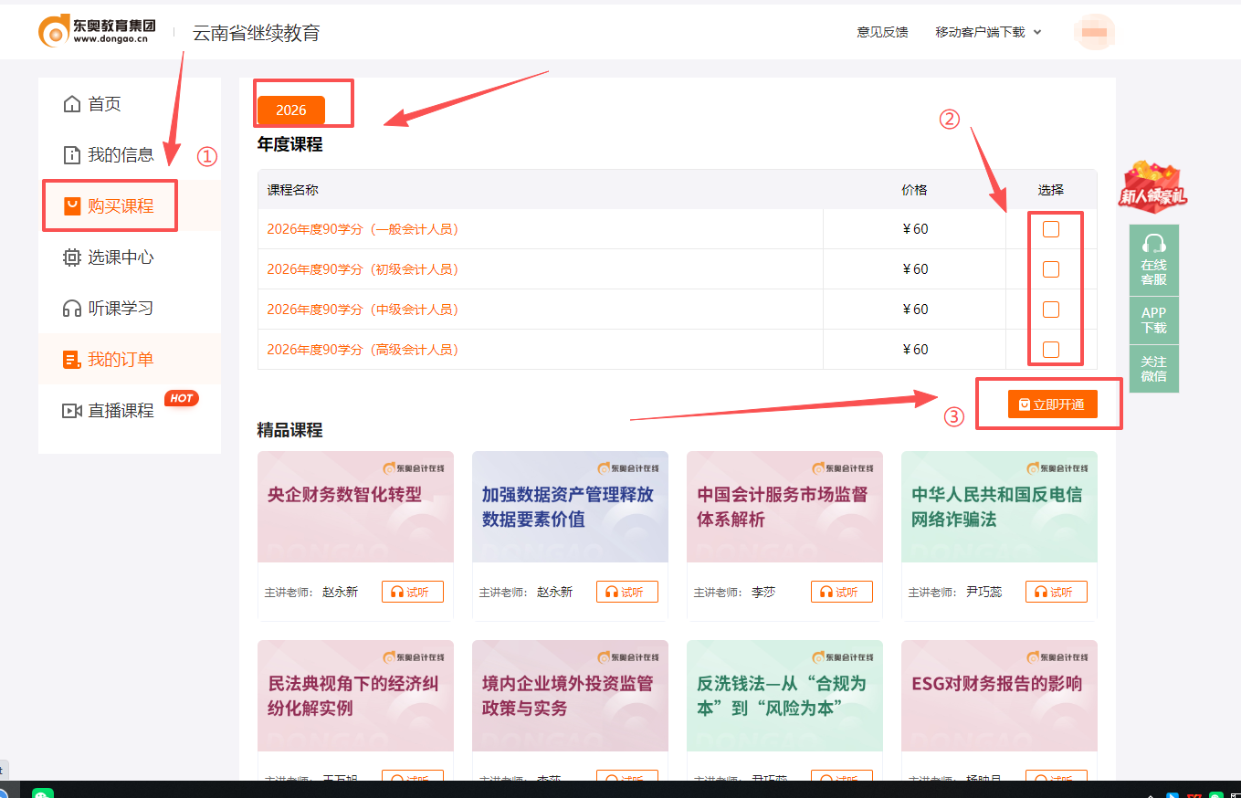Open 意见反馈 feedback page
The height and width of the screenshot is (798, 1241).
881,31
